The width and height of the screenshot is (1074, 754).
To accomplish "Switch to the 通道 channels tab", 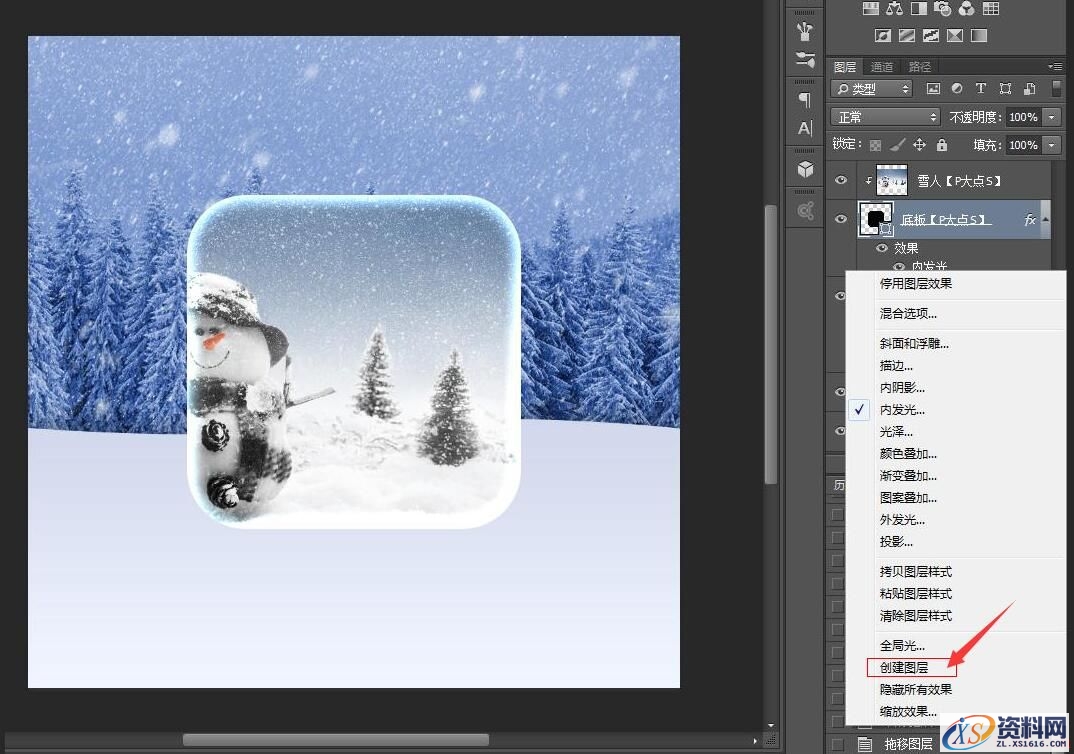I will pyautogui.click(x=882, y=67).
